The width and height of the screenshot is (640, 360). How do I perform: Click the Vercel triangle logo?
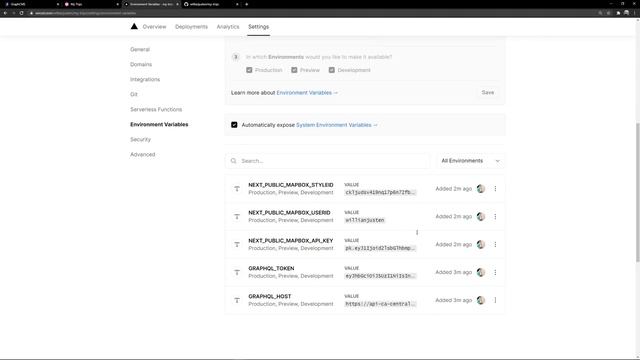point(134,27)
